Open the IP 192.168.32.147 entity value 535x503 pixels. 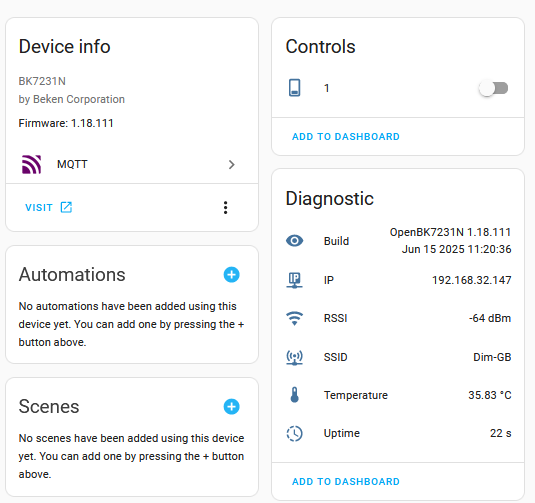tap(472, 280)
